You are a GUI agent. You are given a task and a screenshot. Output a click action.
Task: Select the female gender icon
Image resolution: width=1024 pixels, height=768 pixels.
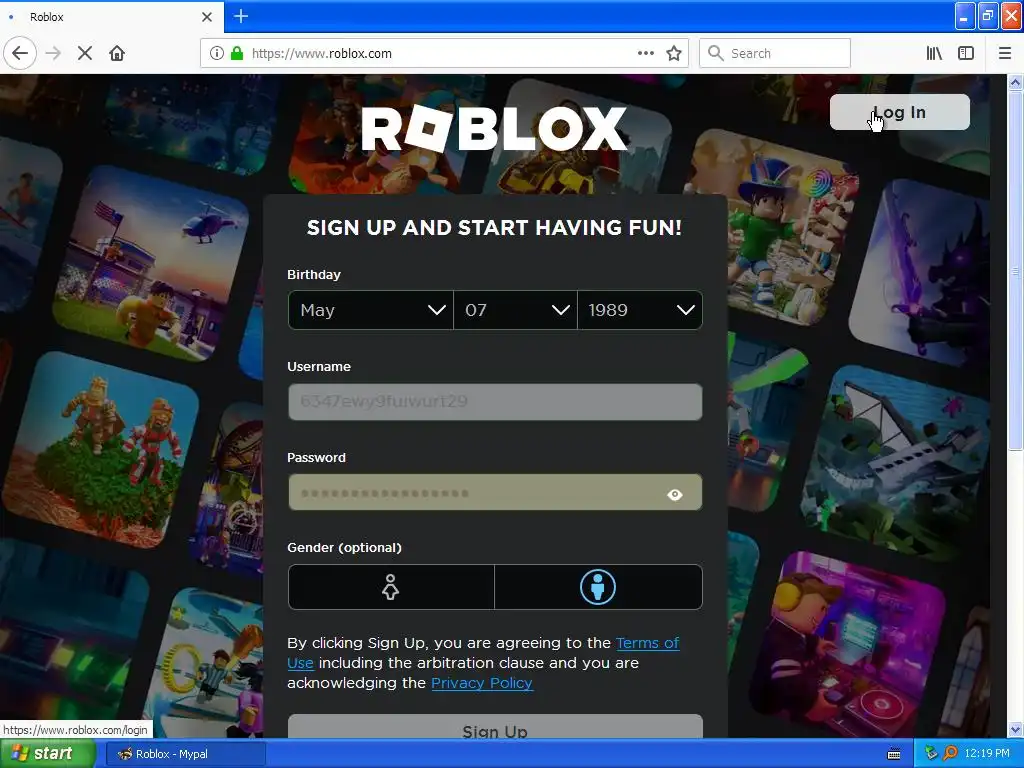391,587
